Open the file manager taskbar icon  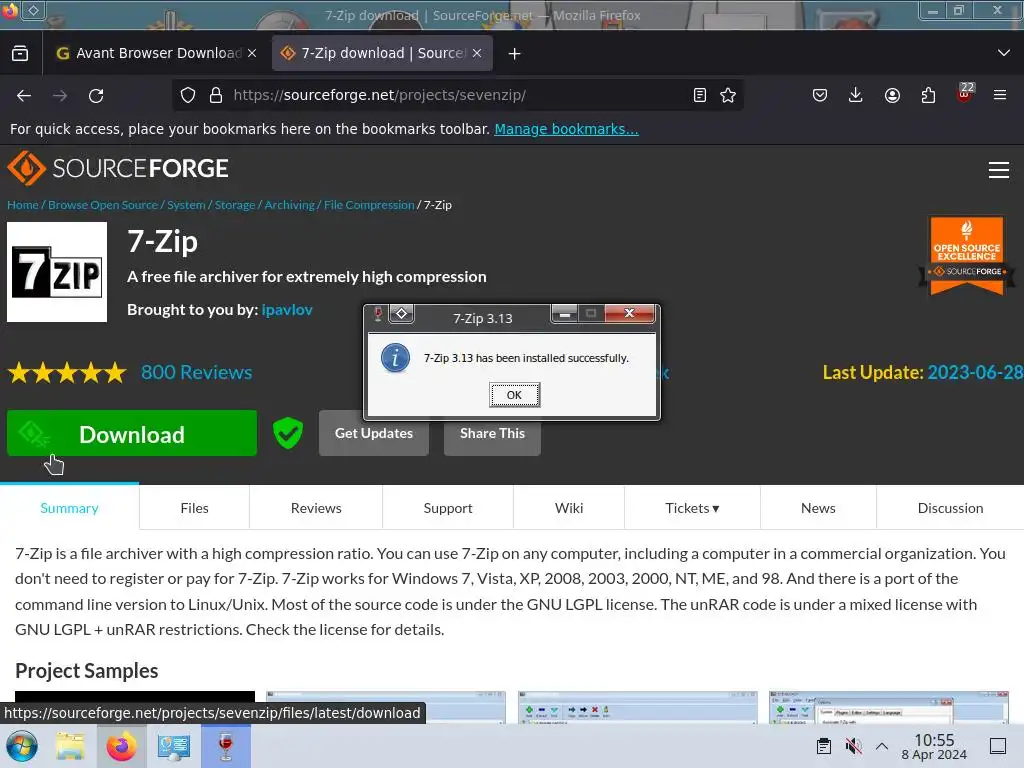70,746
